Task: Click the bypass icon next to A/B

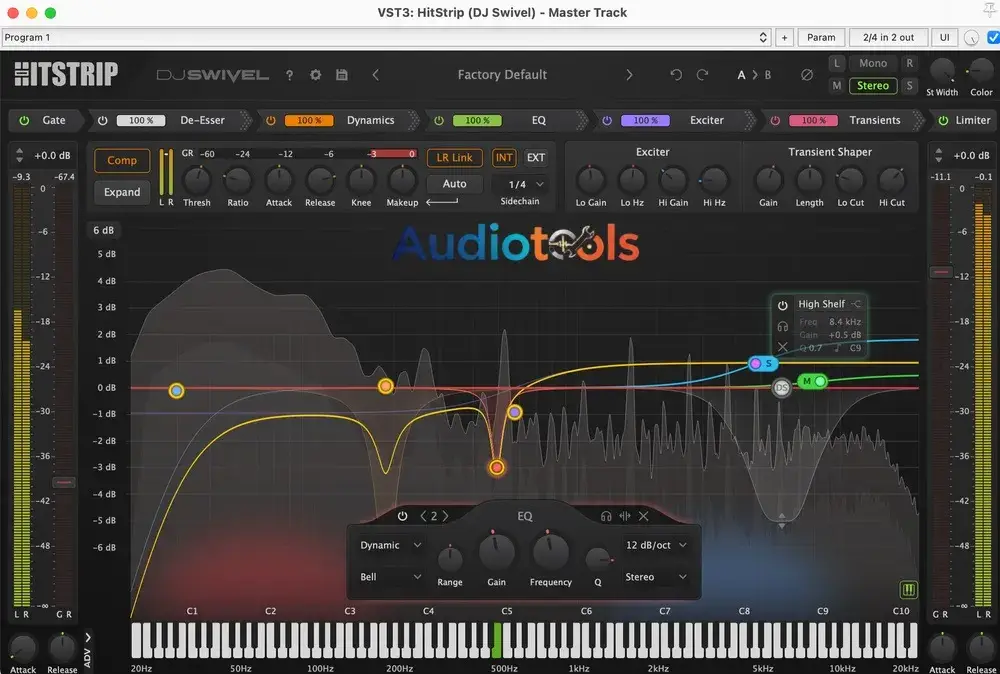Action: click(807, 75)
